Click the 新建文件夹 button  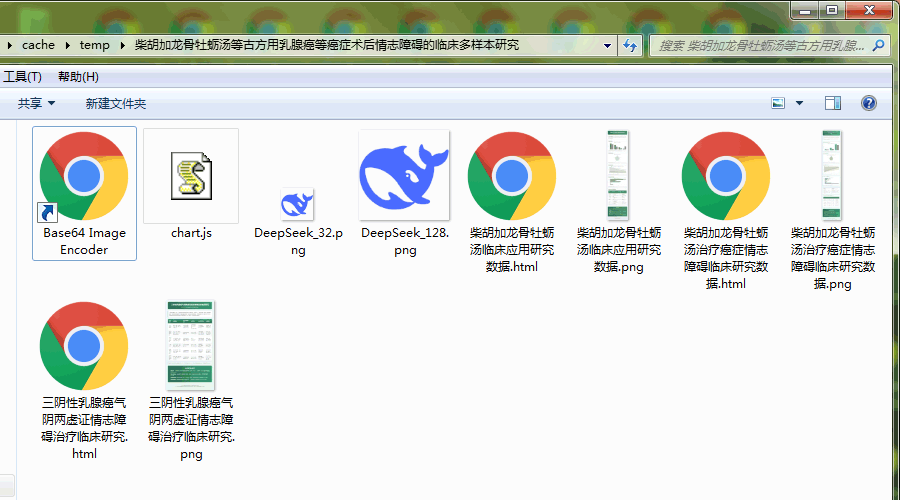tap(115, 103)
